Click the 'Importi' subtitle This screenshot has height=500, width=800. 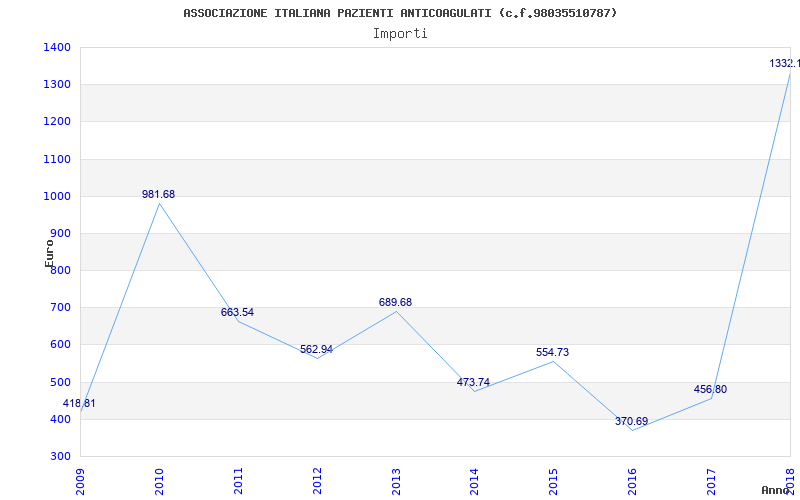400,34
